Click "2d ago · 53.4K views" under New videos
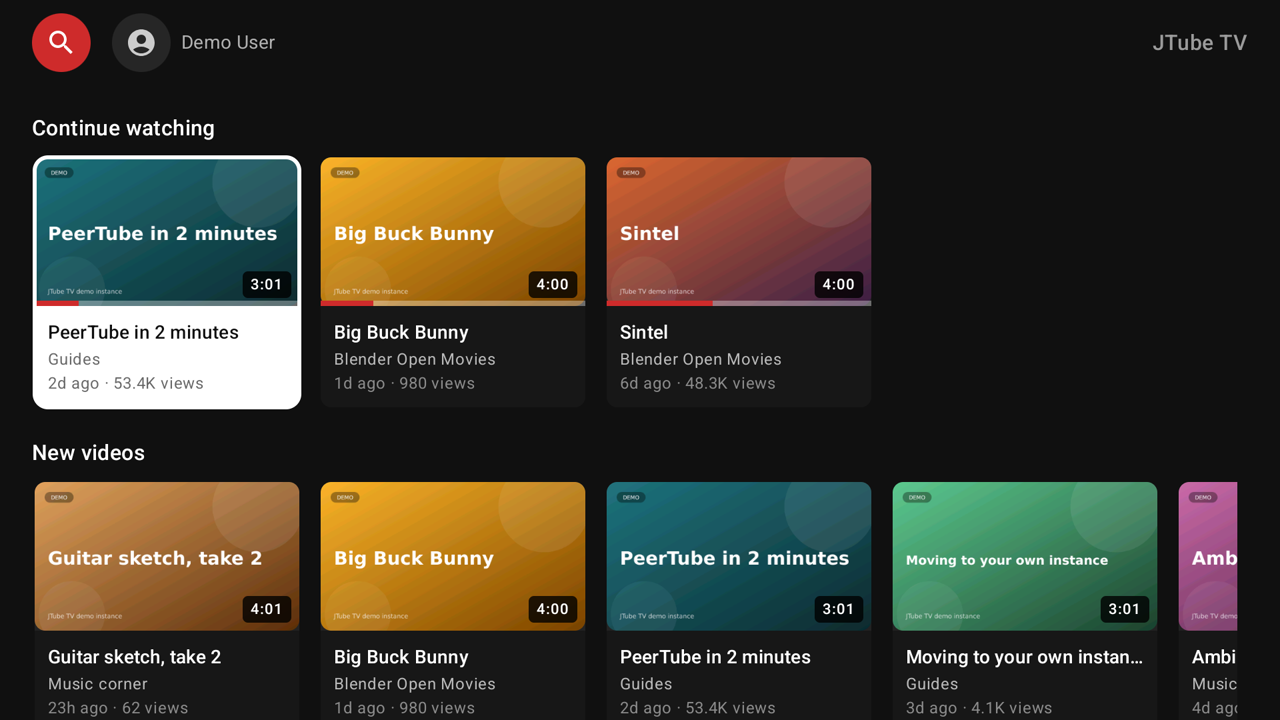This screenshot has height=720, width=1280. click(698, 708)
